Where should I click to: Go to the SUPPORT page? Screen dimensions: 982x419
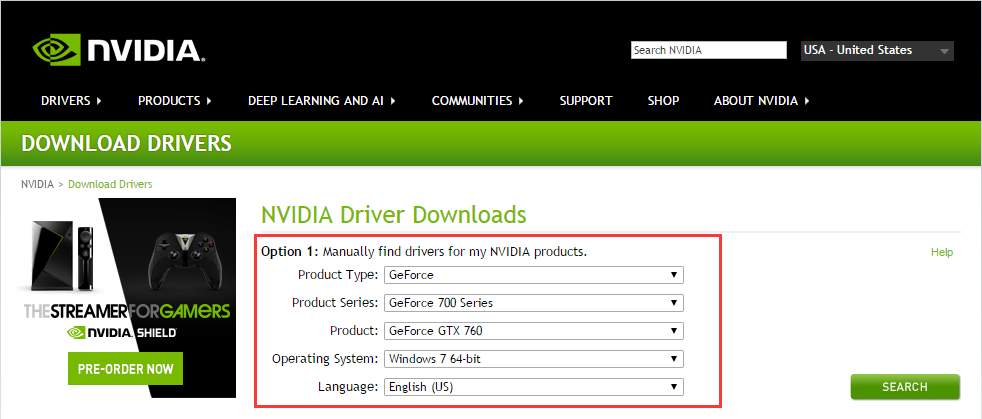point(586,101)
